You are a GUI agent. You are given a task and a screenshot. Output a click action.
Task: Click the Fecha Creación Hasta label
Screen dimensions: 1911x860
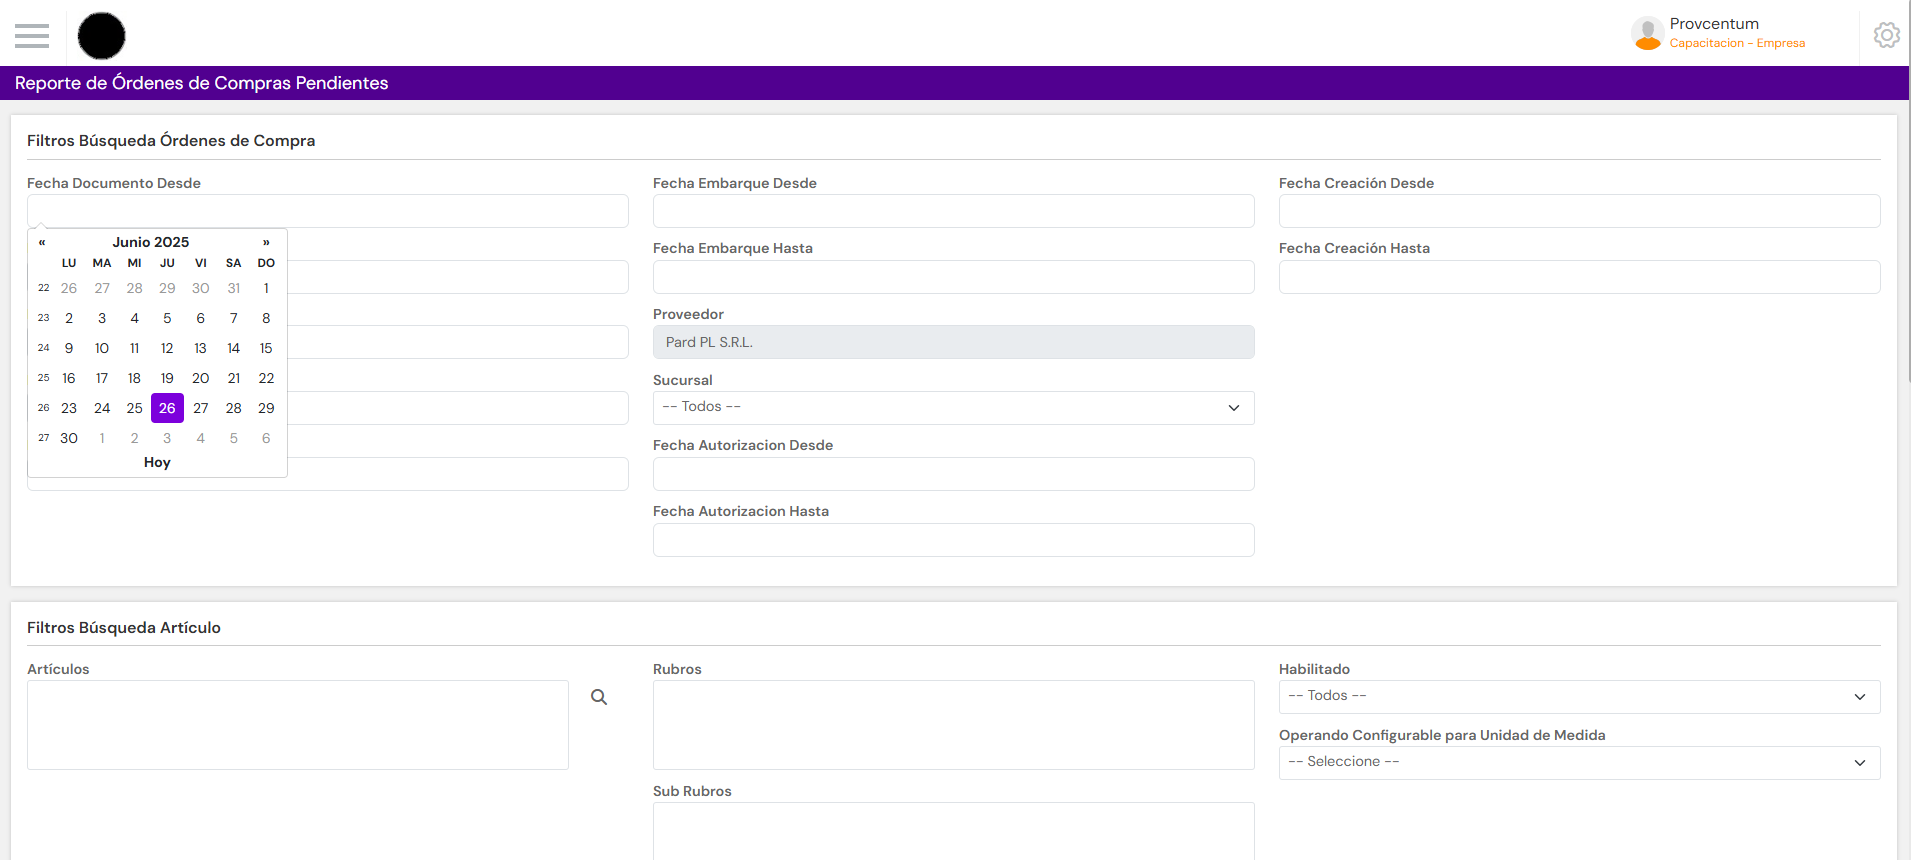click(1354, 248)
